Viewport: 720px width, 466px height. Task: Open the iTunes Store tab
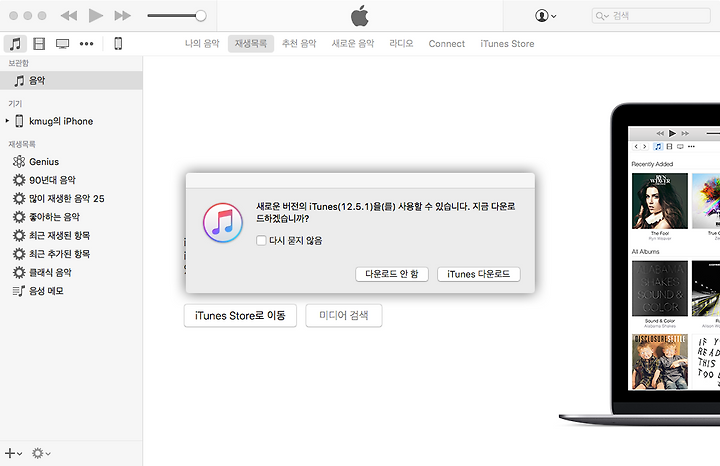click(x=507, y=44)
